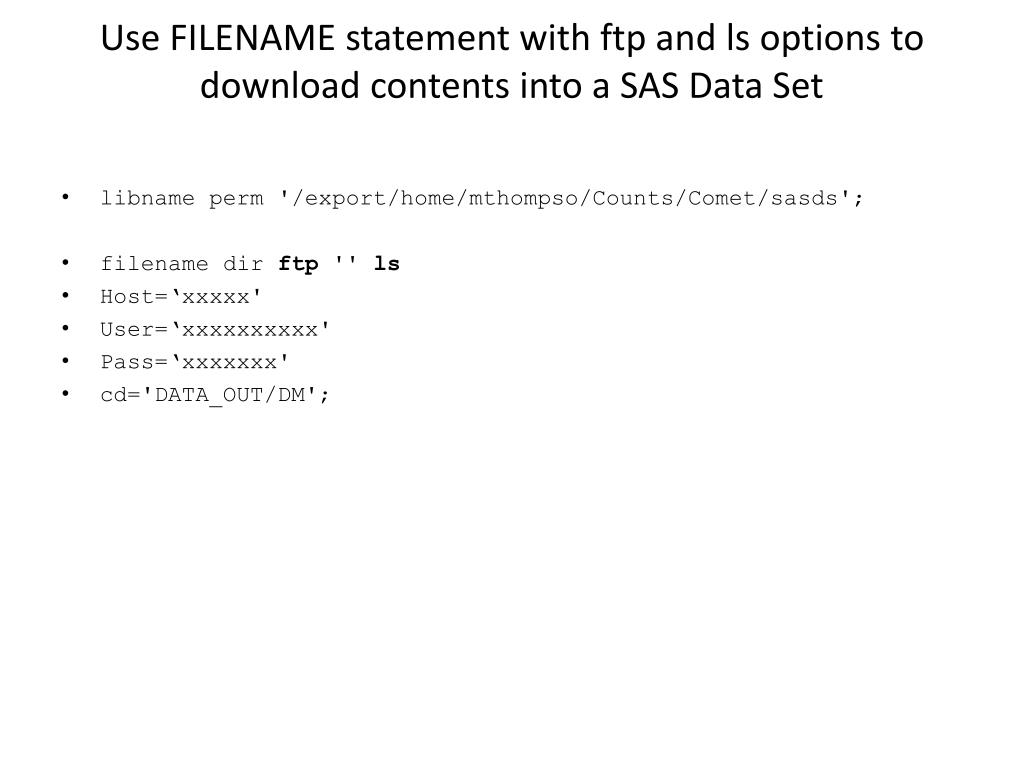Click the Pass='xxxxxxx' line
This screenshot has width=1024, height=768.
(195, 362)
